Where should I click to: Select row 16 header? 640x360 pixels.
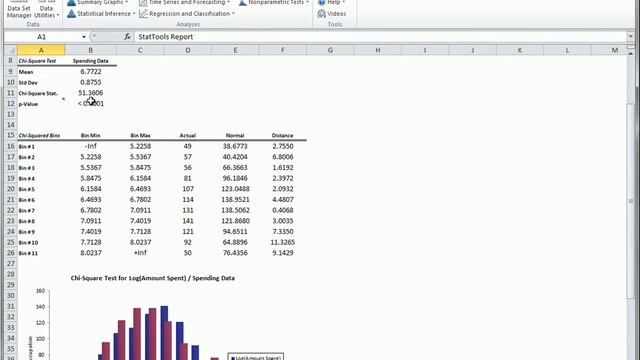click(x=11, y=146)
